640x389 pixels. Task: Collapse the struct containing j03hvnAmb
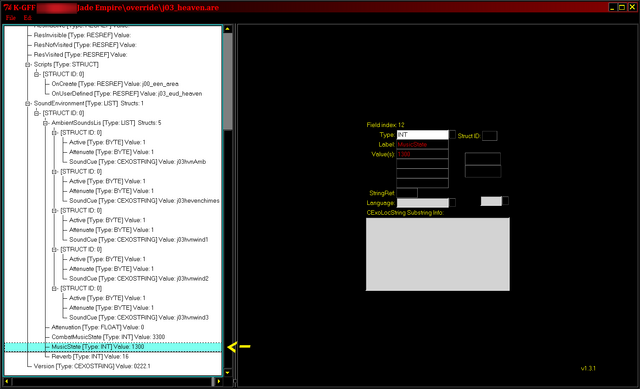pos(54,133)
